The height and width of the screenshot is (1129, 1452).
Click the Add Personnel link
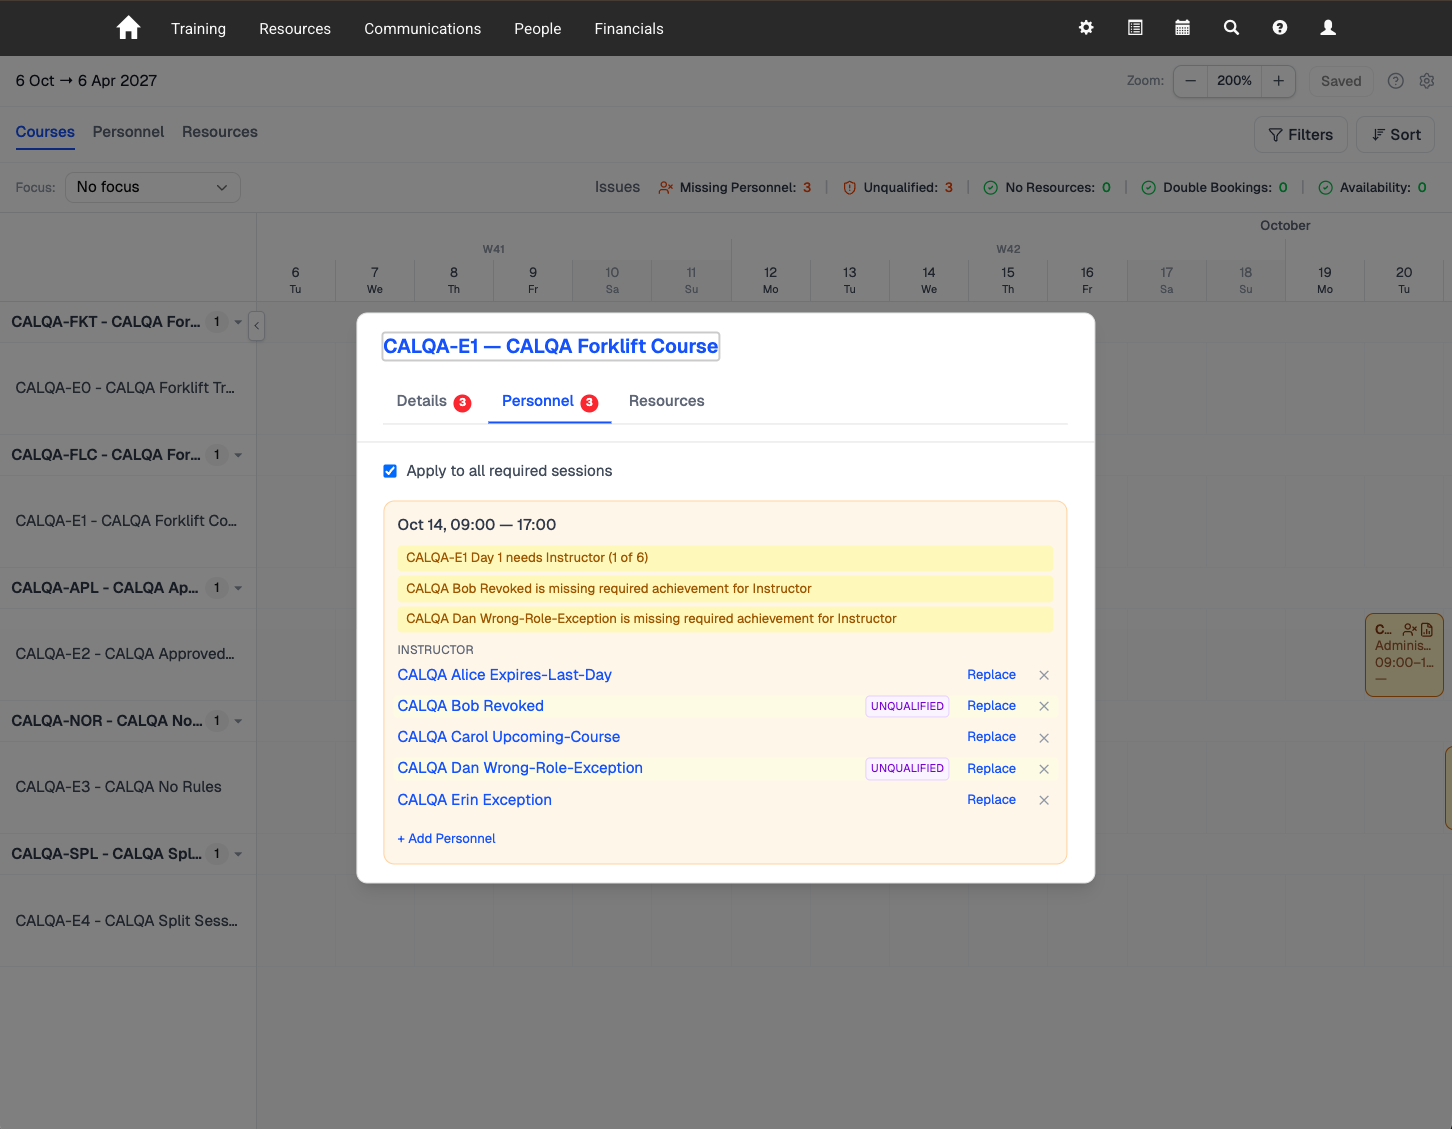446,839
